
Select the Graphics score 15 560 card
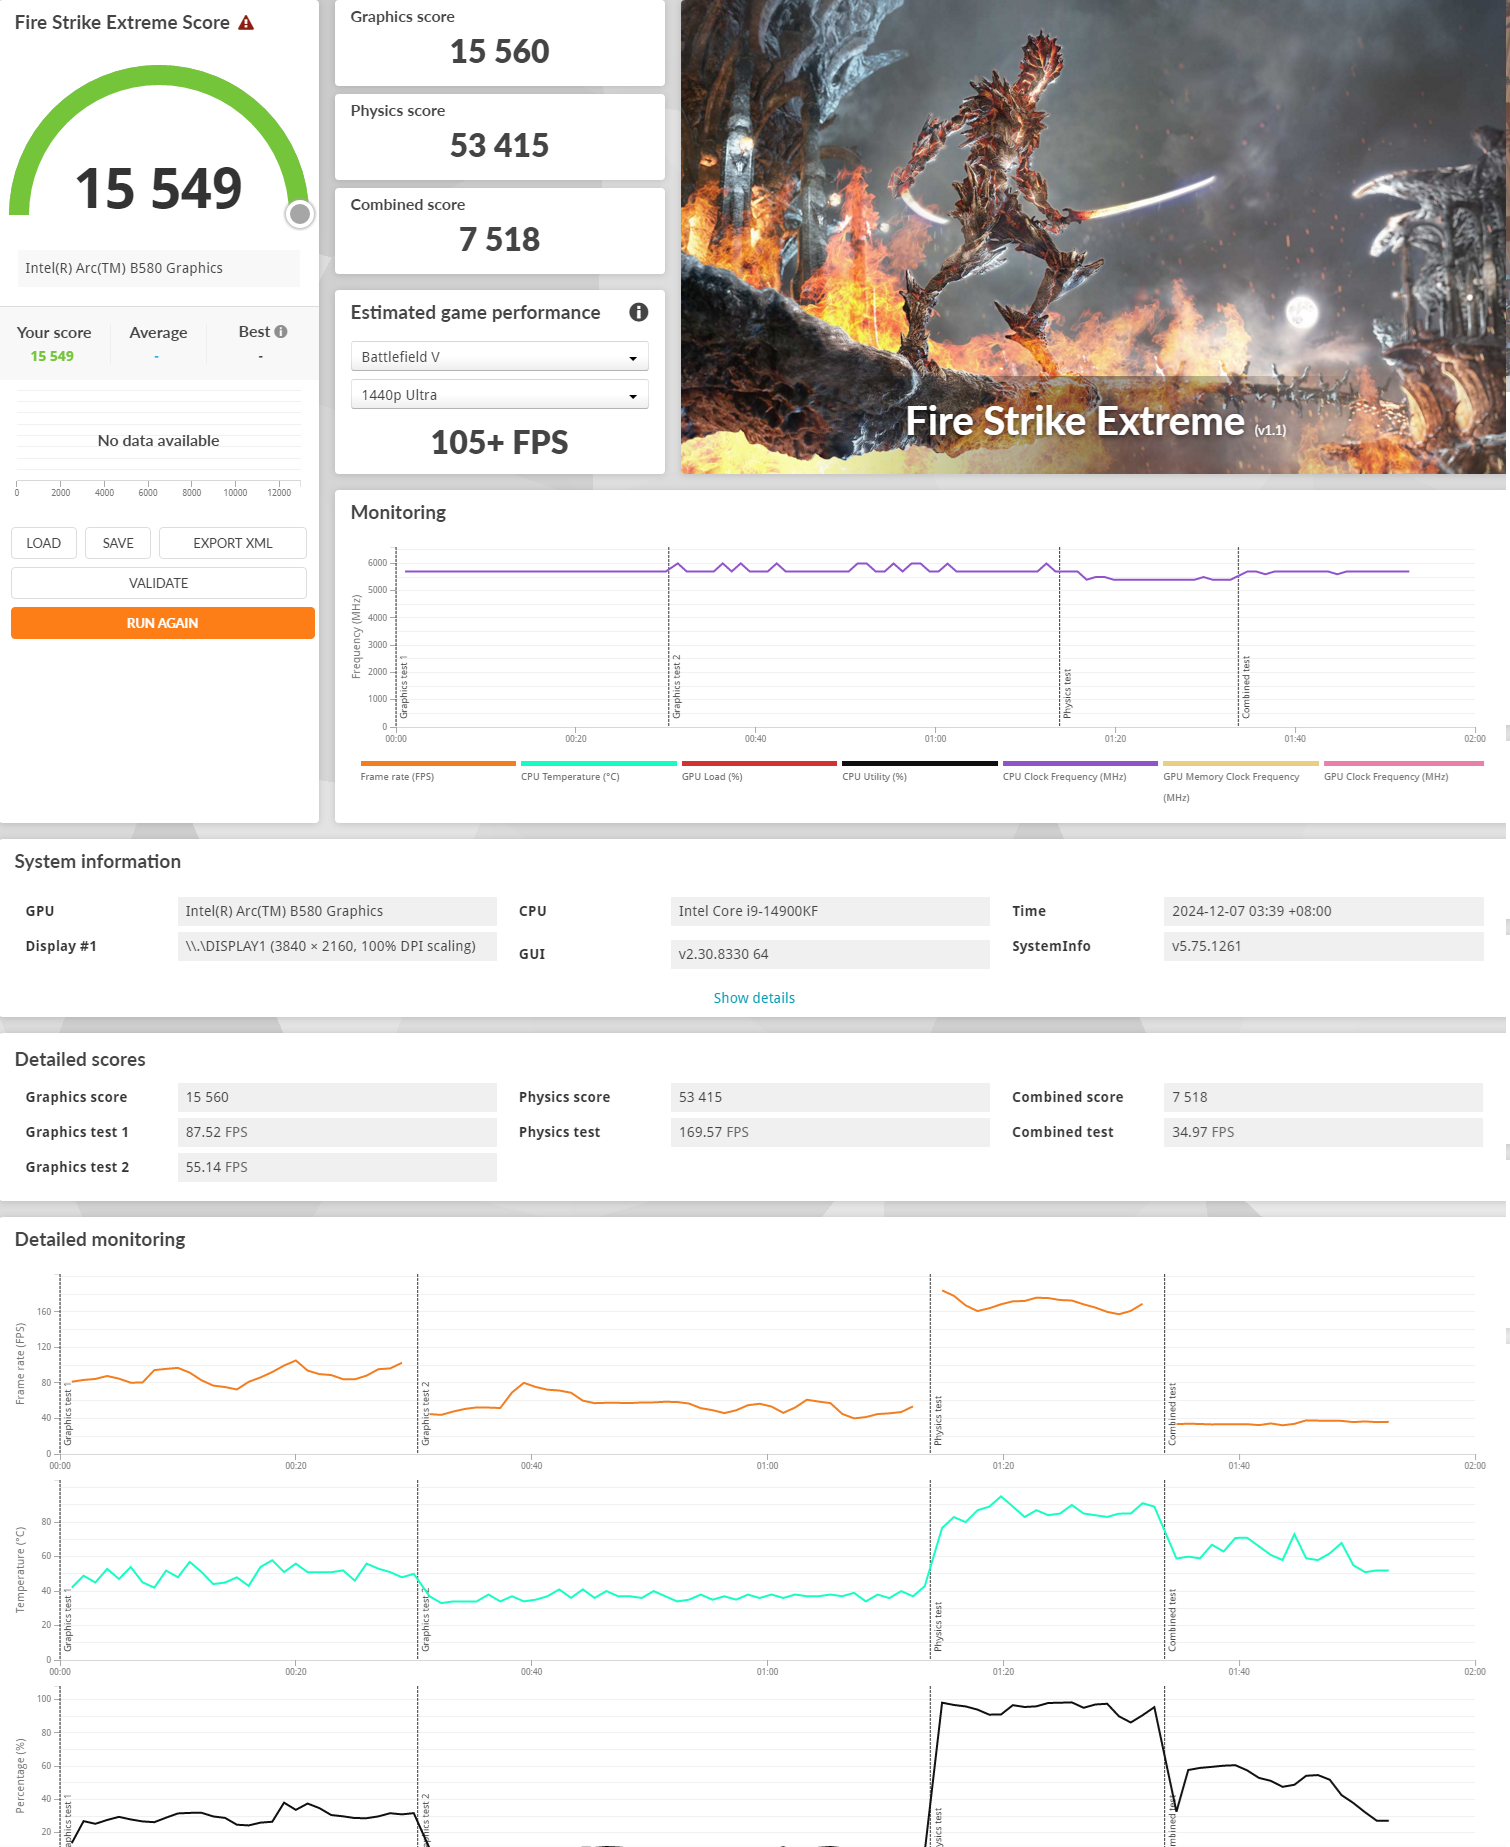tap(499, 43)
